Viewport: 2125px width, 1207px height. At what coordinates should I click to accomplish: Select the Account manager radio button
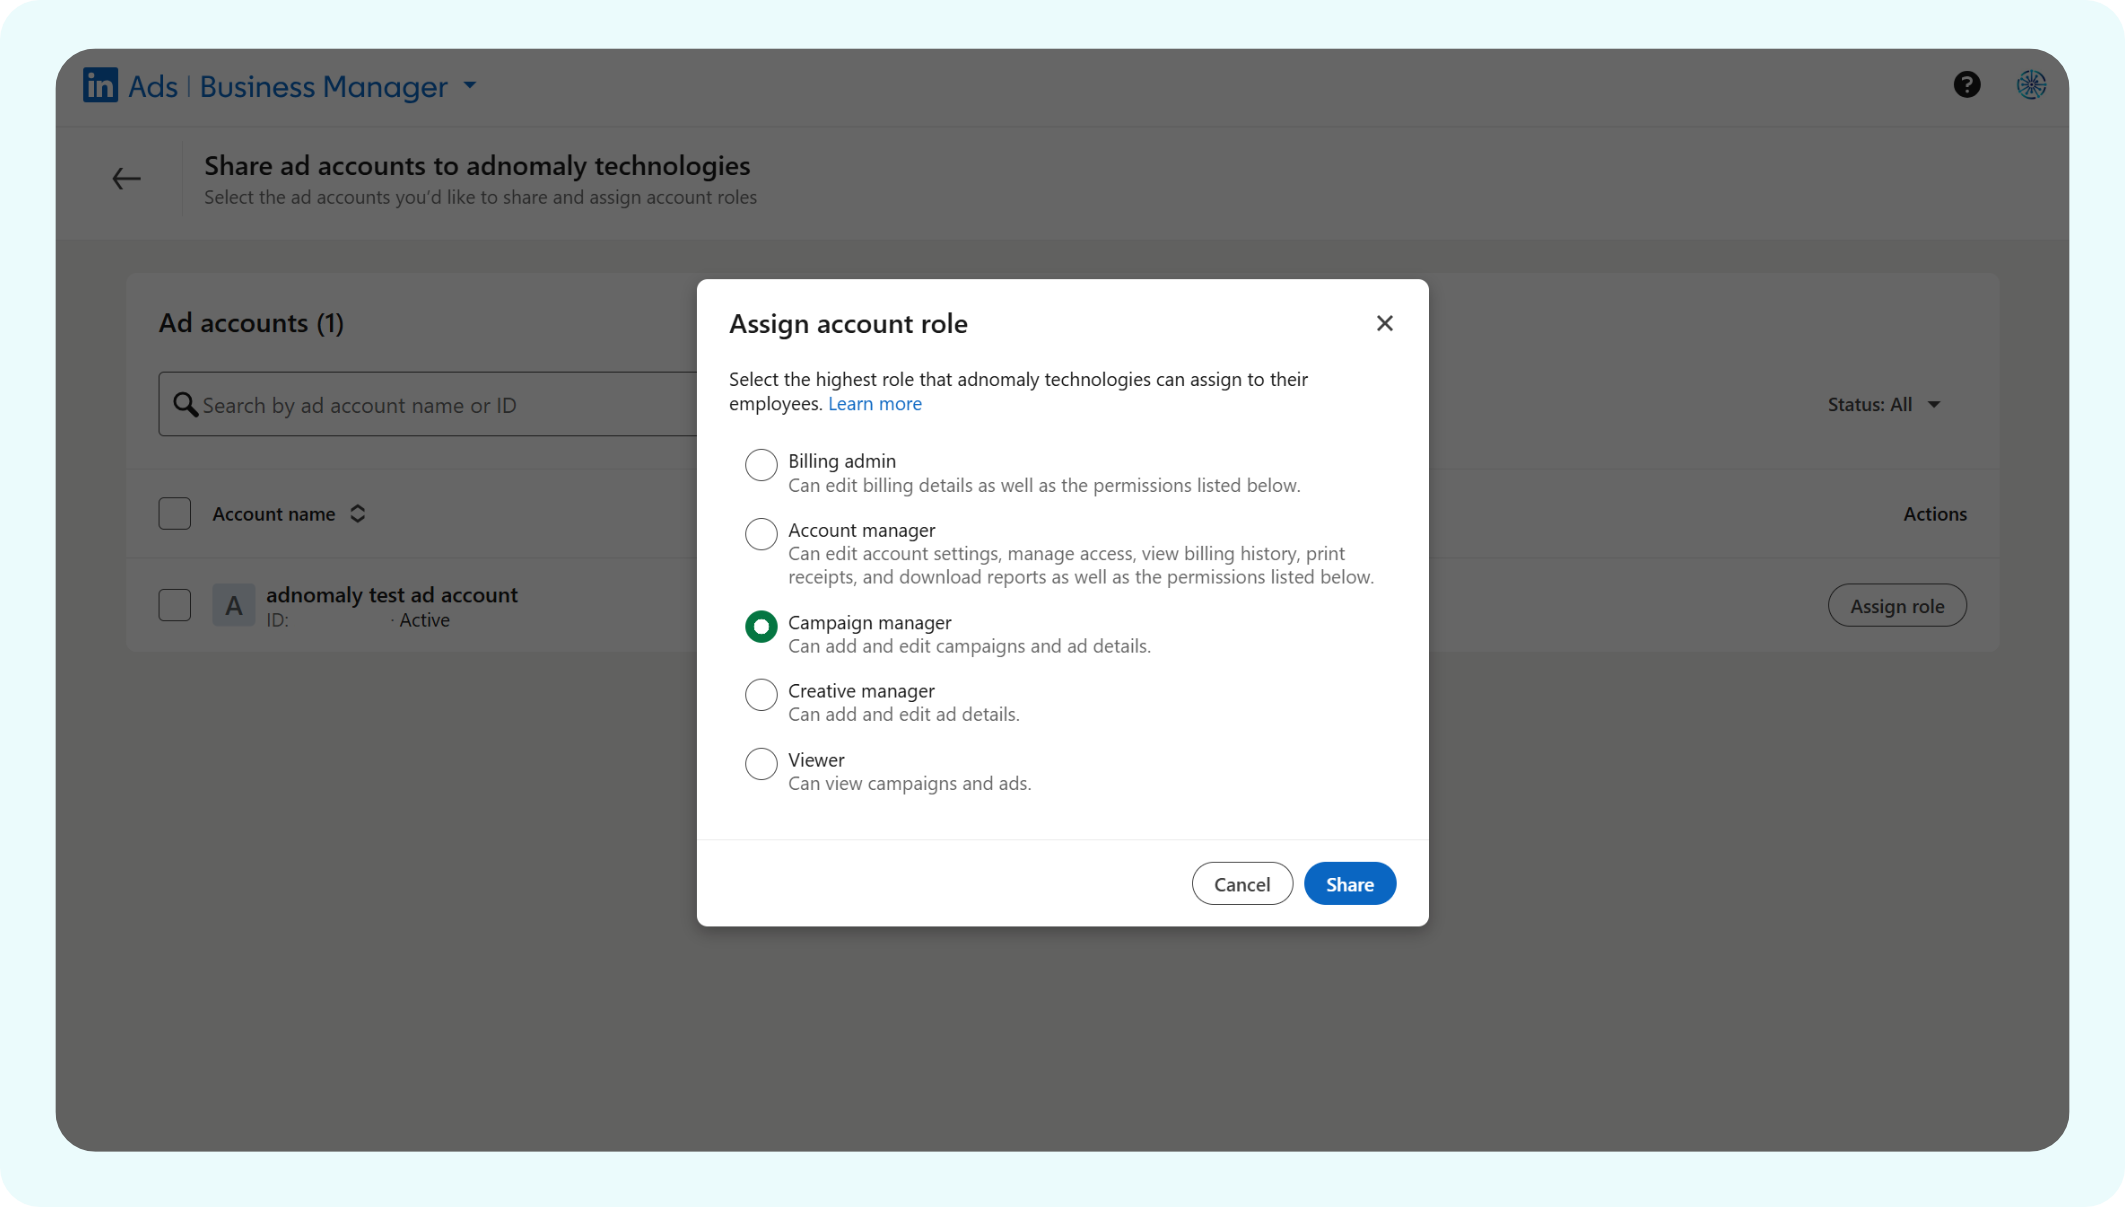click(x=761, y=533)
